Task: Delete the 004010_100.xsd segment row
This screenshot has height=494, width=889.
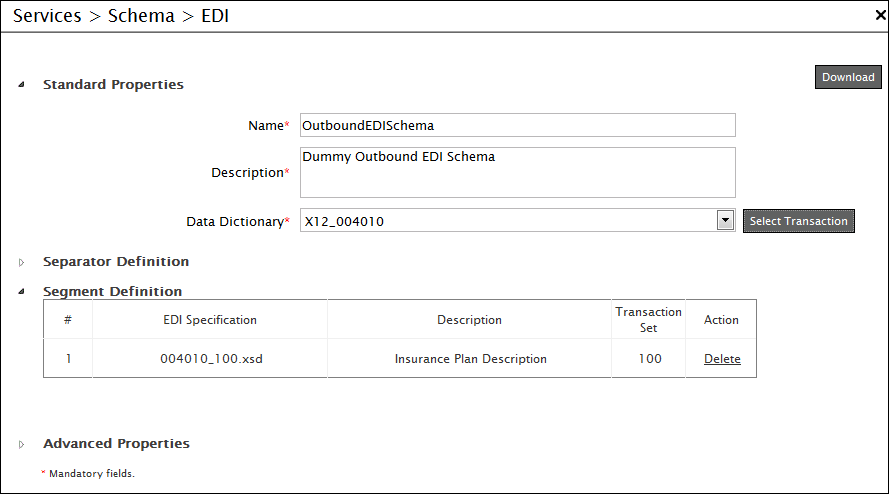Action: [x=722, y=359]
